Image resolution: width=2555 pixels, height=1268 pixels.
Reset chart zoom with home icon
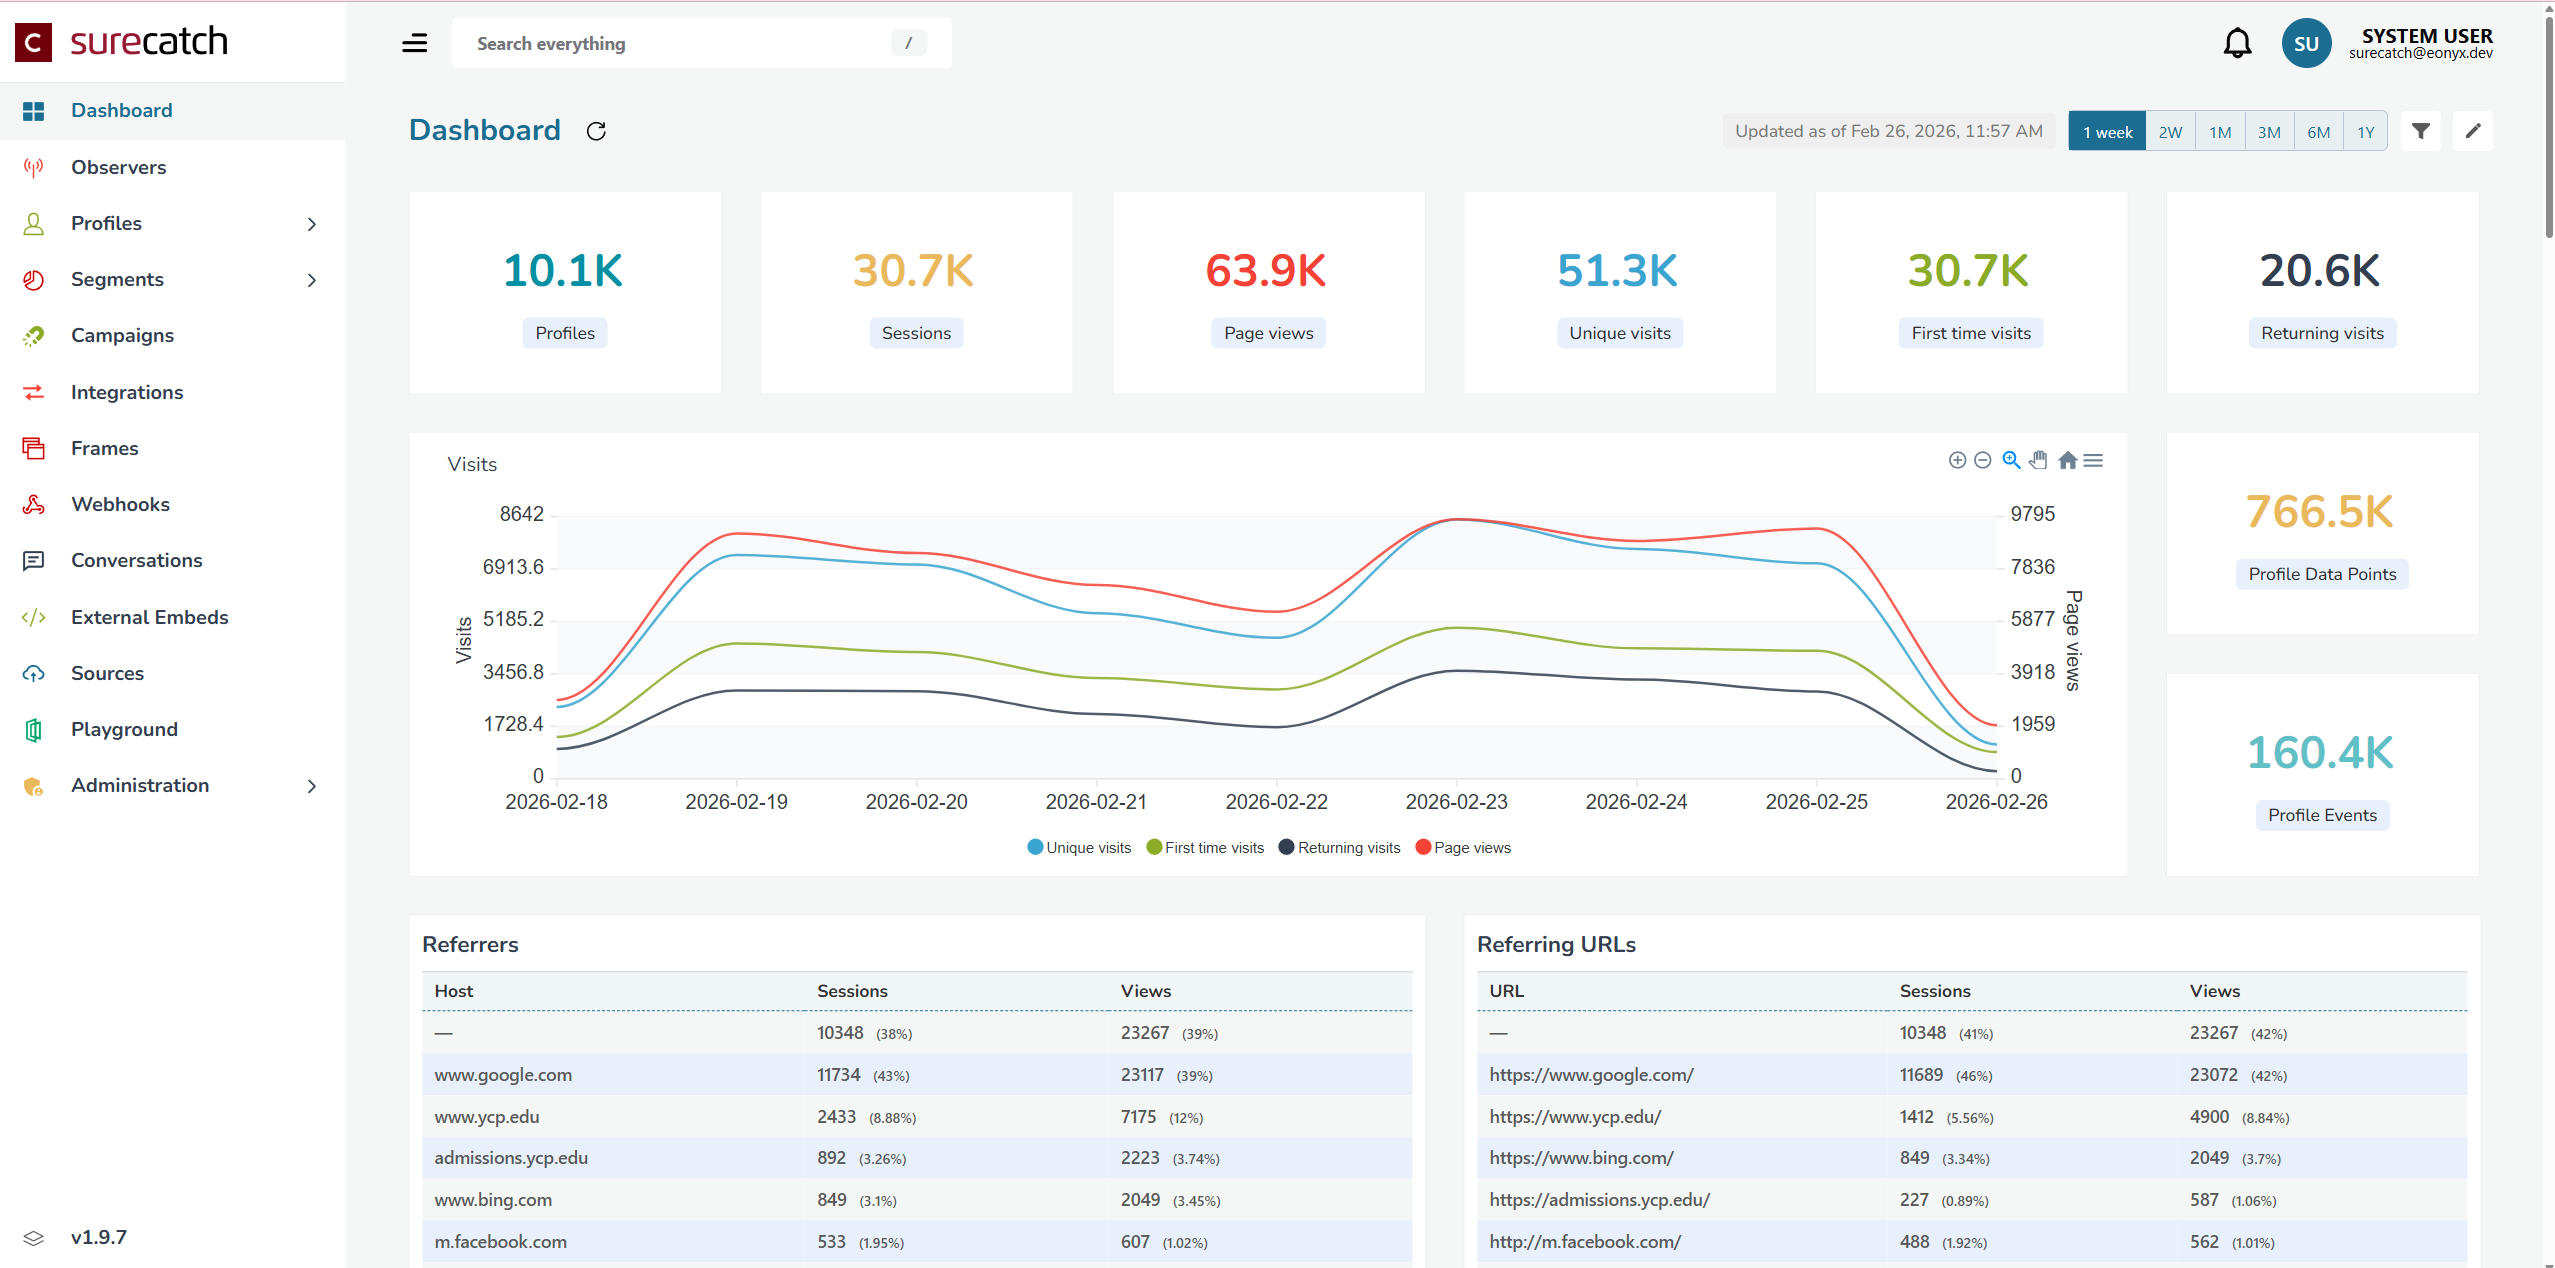(x=2067, y=460)
